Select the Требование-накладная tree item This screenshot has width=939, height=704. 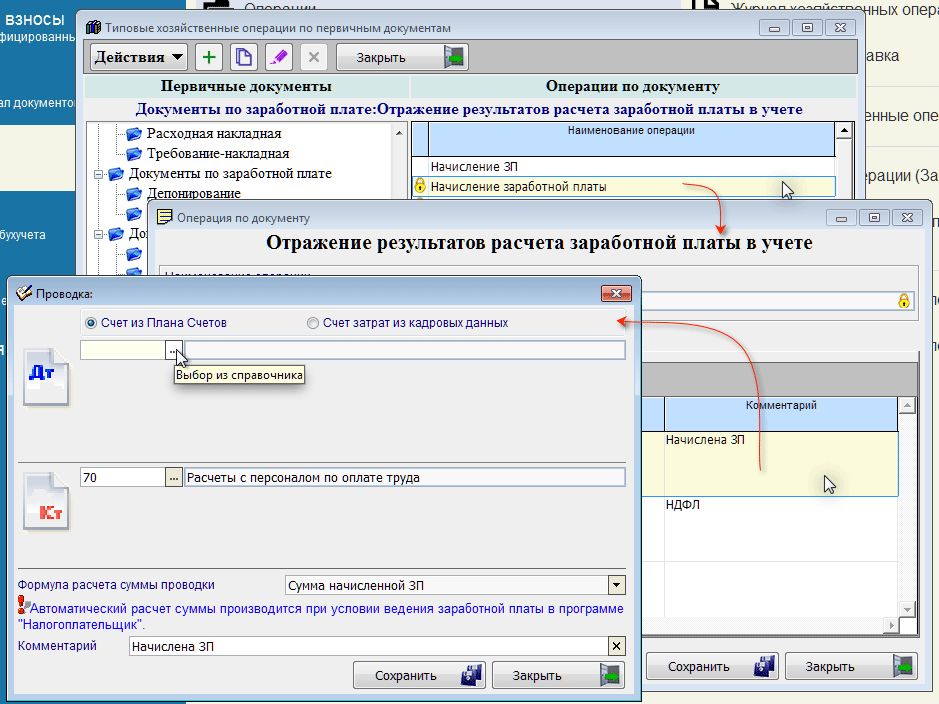click(218, 154)
